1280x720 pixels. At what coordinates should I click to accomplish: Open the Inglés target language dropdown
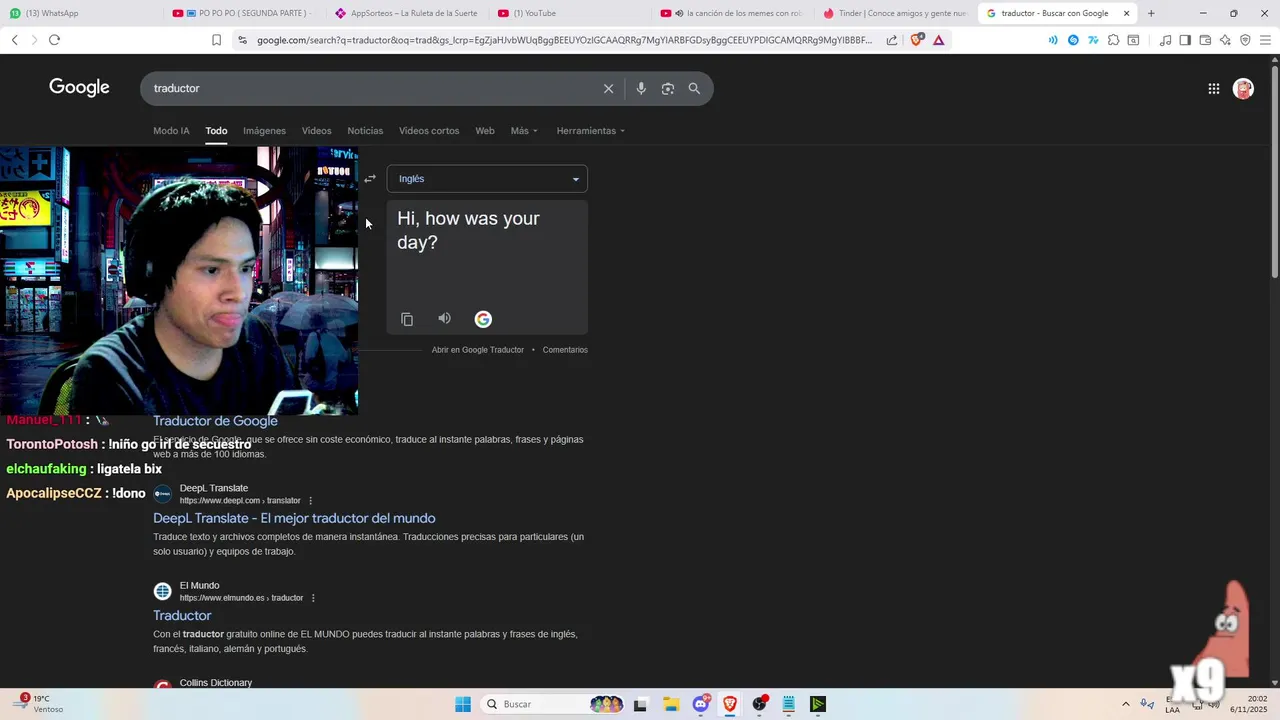(487, 179)
